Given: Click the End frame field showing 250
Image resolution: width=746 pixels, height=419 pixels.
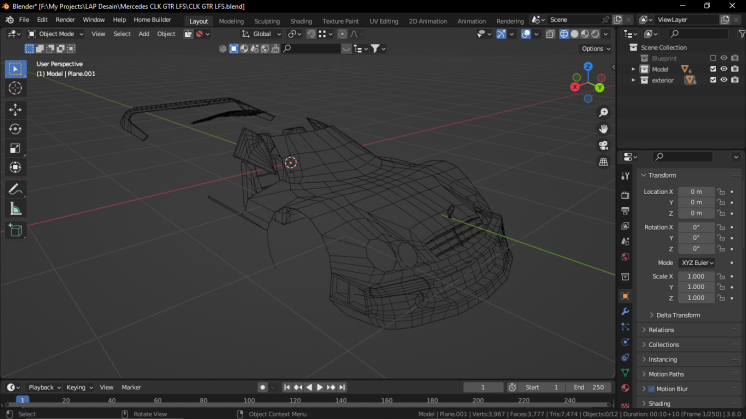Looking at the screenshot, I should (589, 387).
